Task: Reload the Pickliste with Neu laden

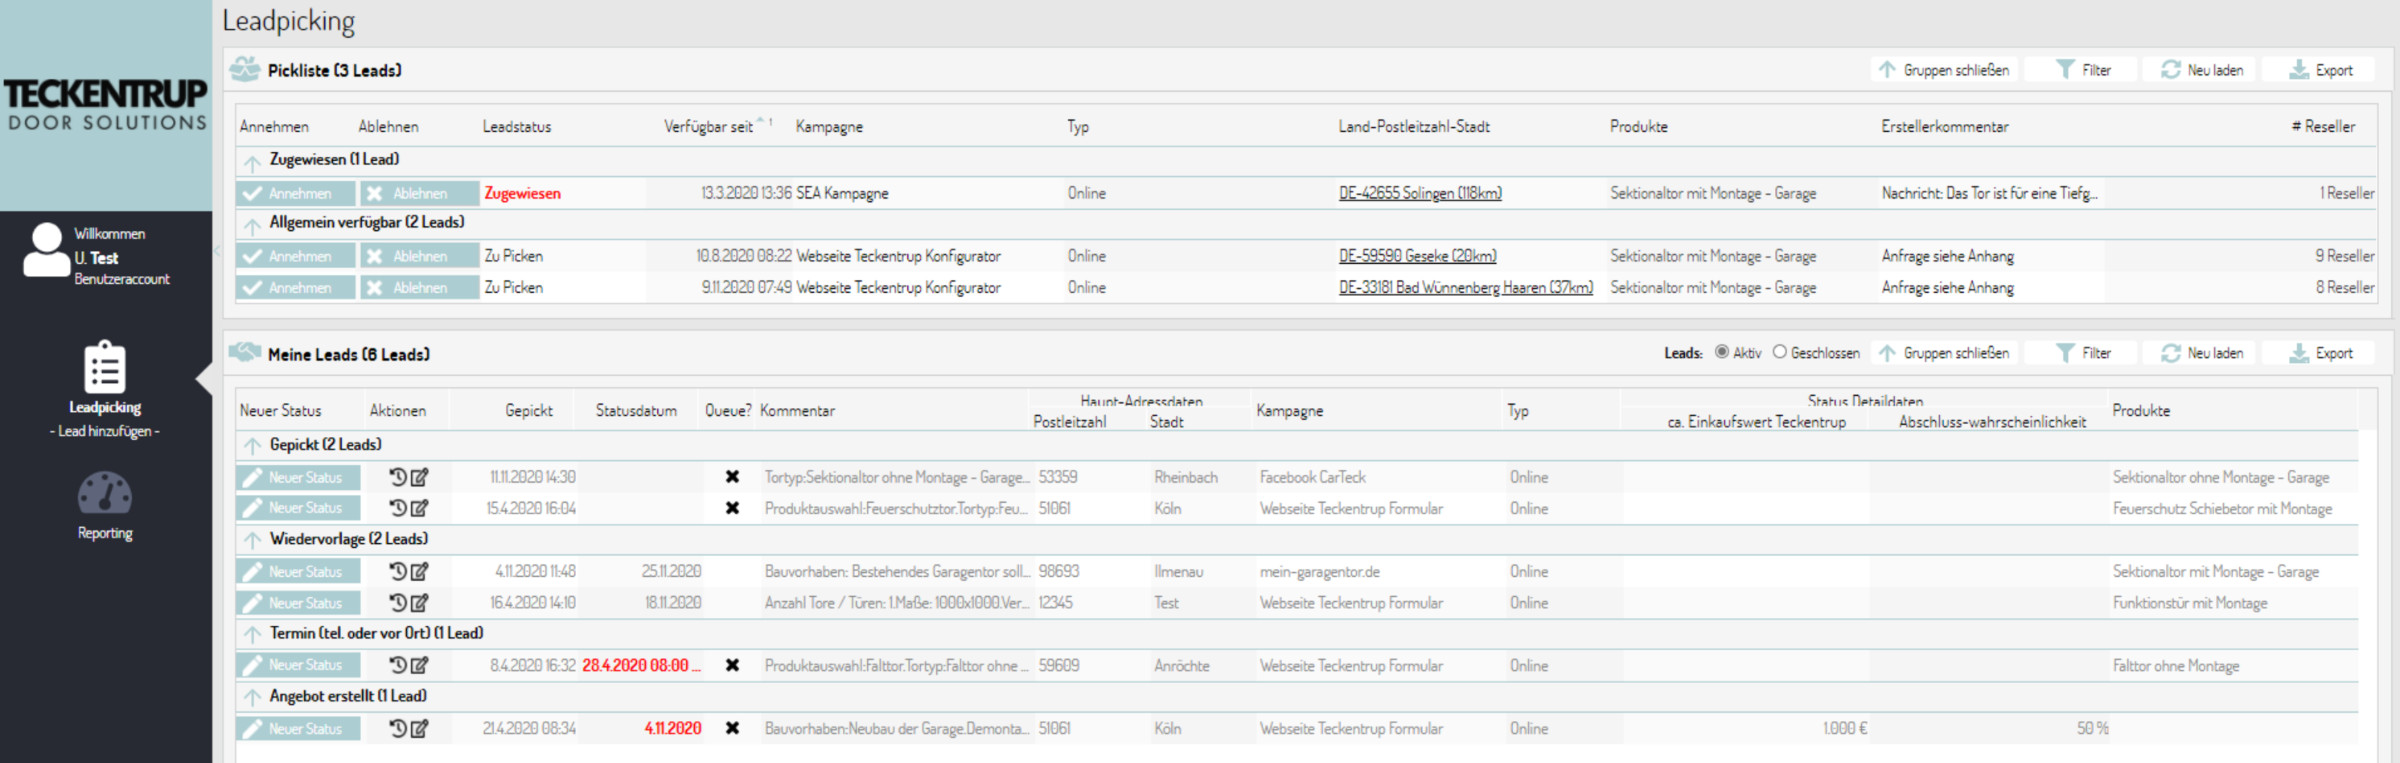Action: (2202, 70)
